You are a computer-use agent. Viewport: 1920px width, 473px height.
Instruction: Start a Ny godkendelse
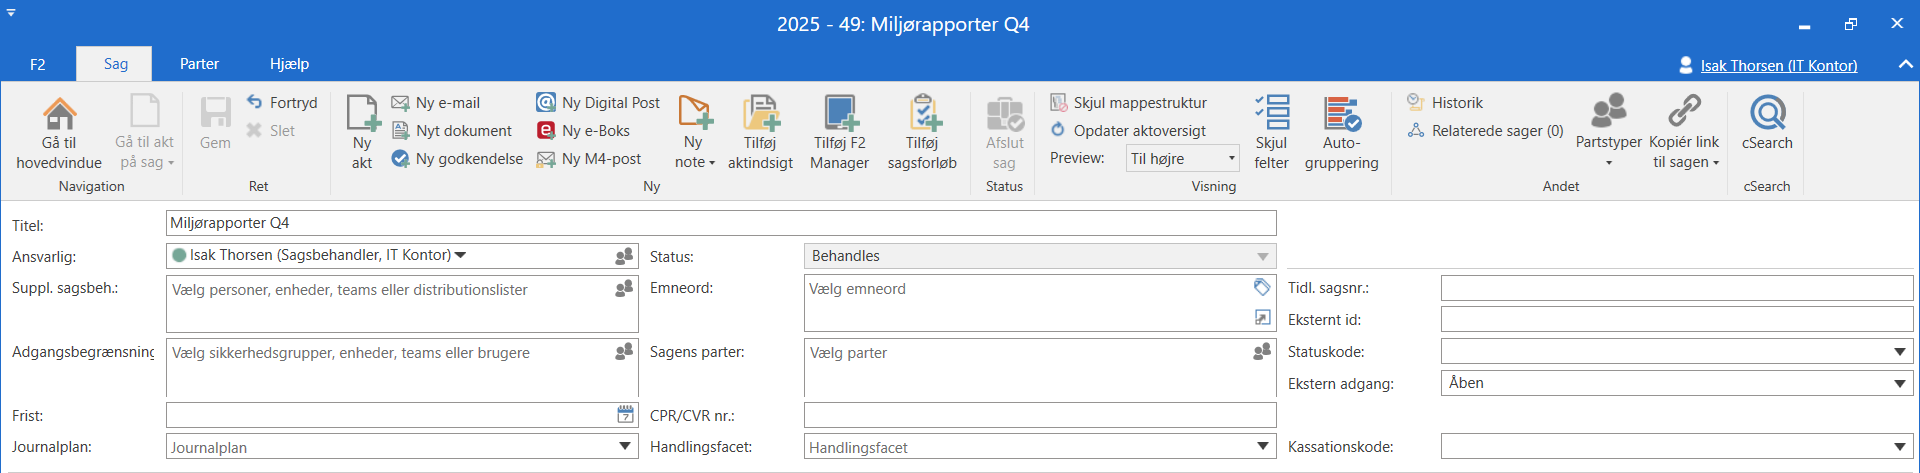457,158
